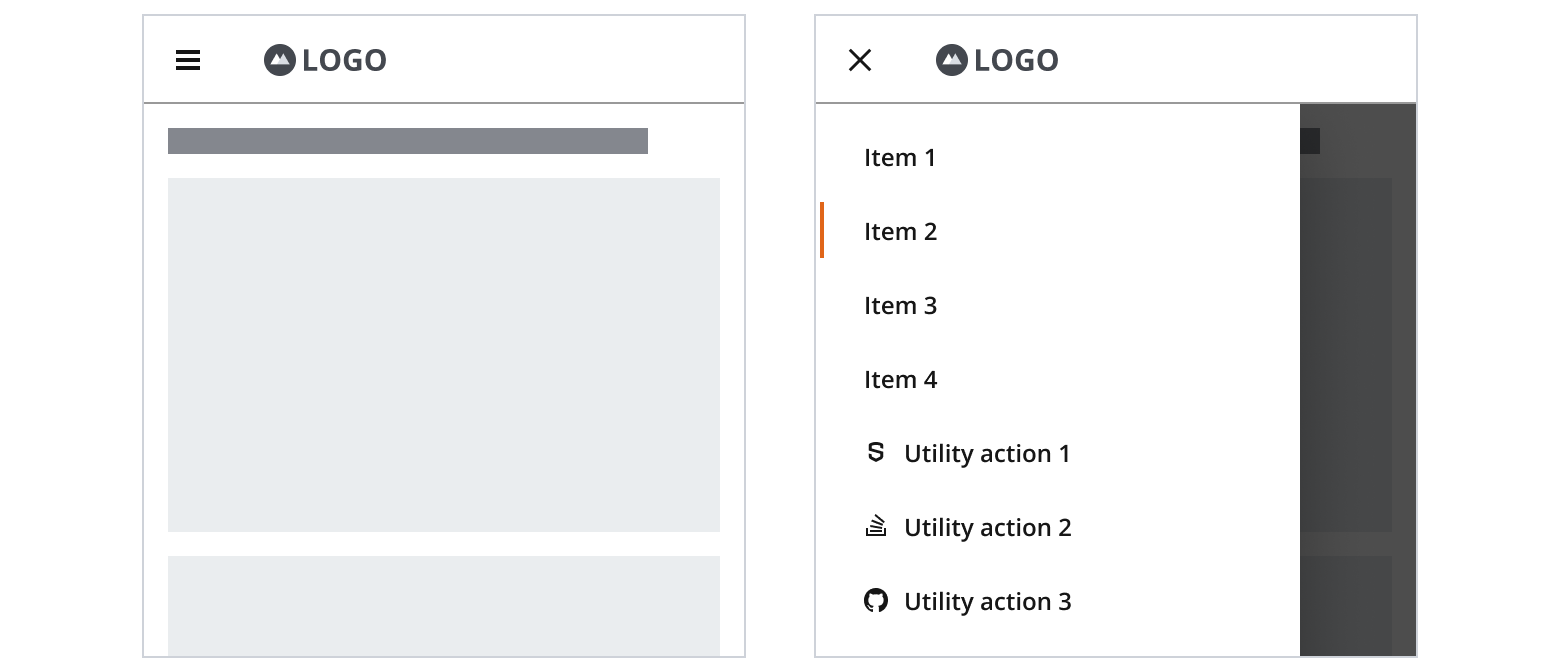
Task: Click the S shield icon beside Utility action 1
Action: coord(876,452)
